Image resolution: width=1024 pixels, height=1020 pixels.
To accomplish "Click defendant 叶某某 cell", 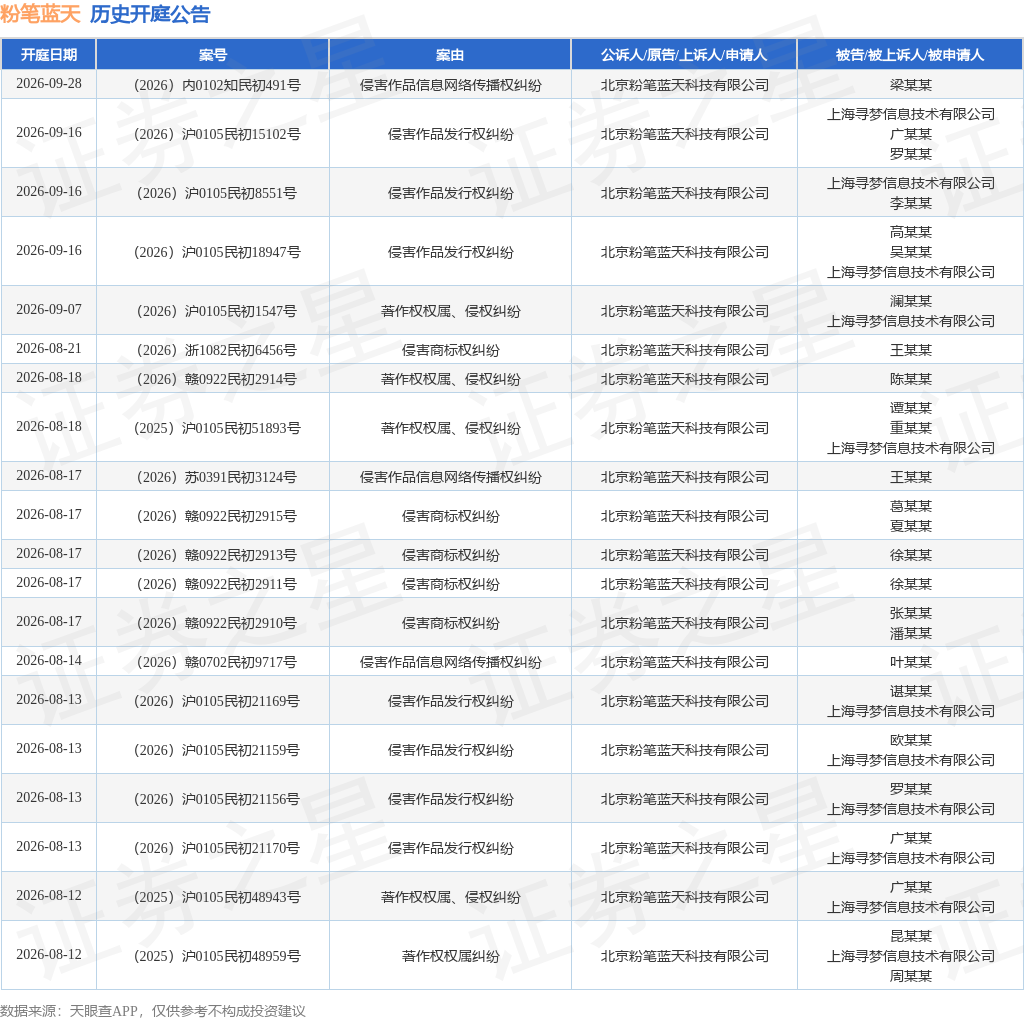I will (910, 661).
